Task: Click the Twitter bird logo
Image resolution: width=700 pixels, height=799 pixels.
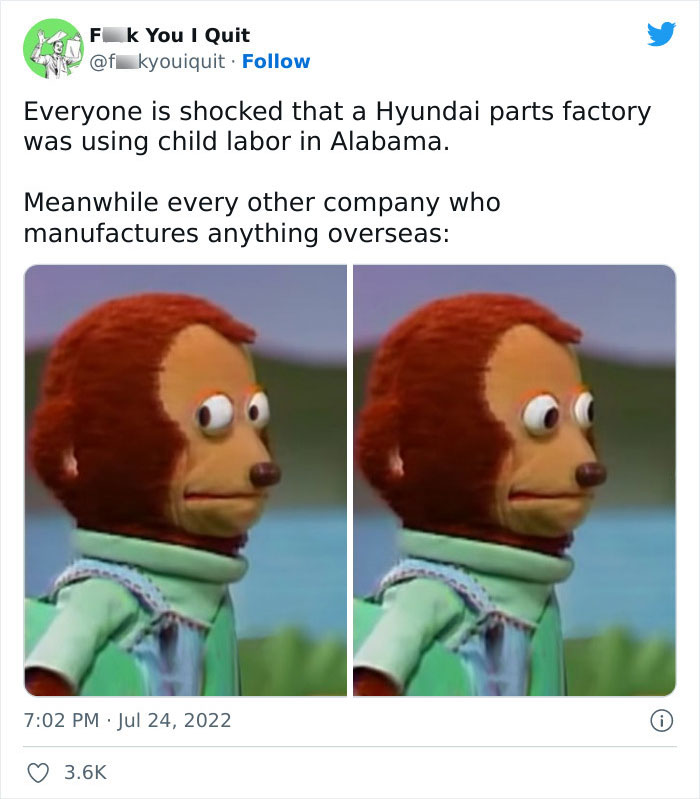Action: coord(661,34)
